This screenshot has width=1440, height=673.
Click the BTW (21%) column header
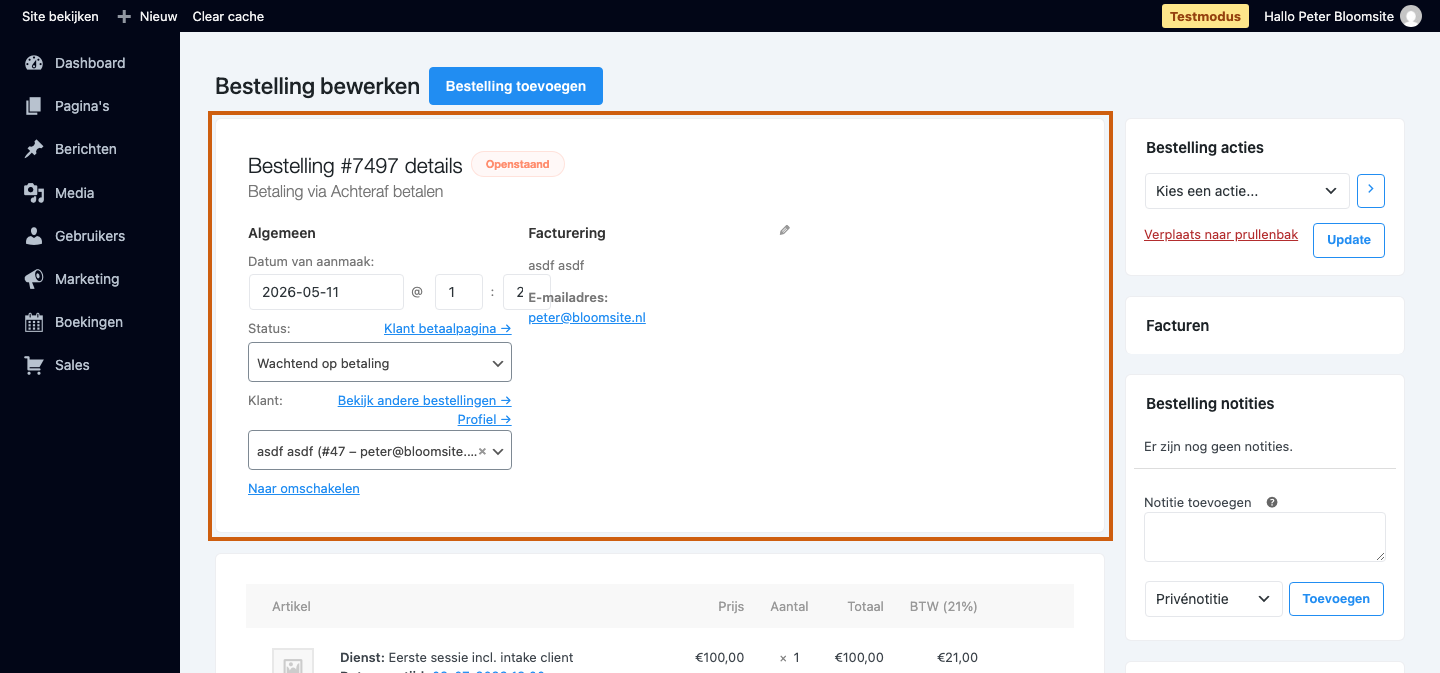943,606
